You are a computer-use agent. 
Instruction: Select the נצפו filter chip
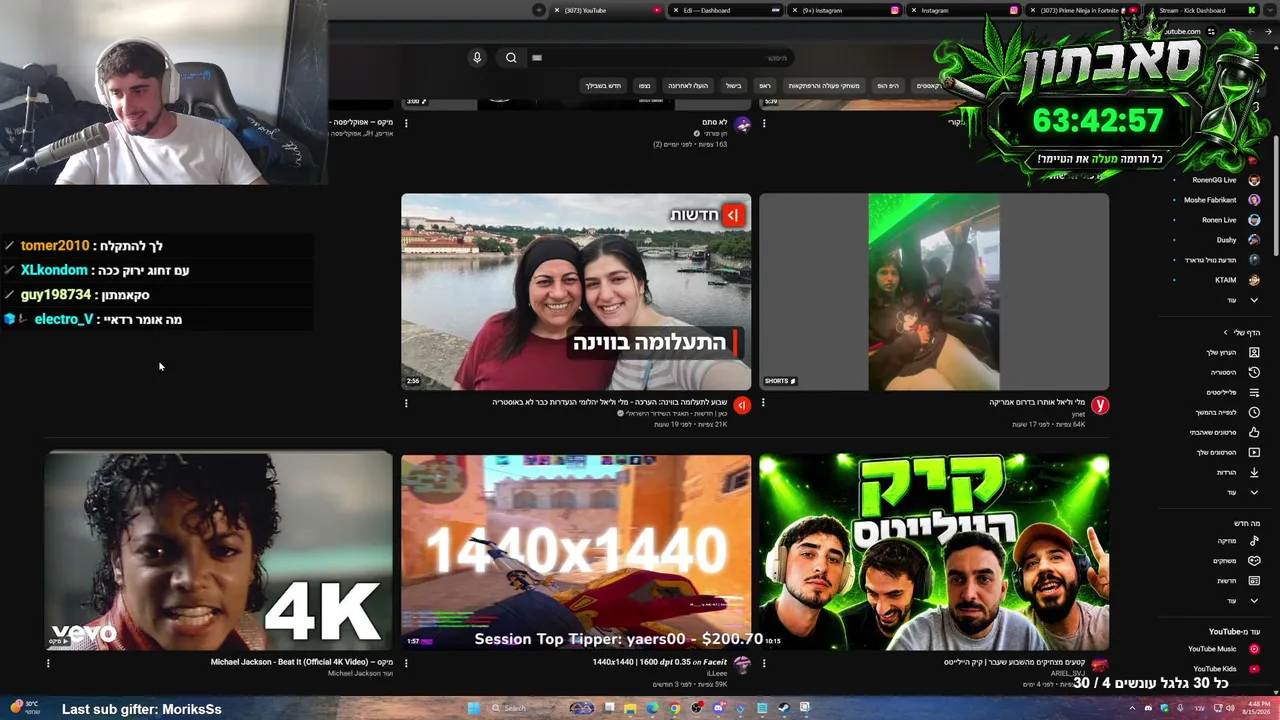tap(645, 86)
